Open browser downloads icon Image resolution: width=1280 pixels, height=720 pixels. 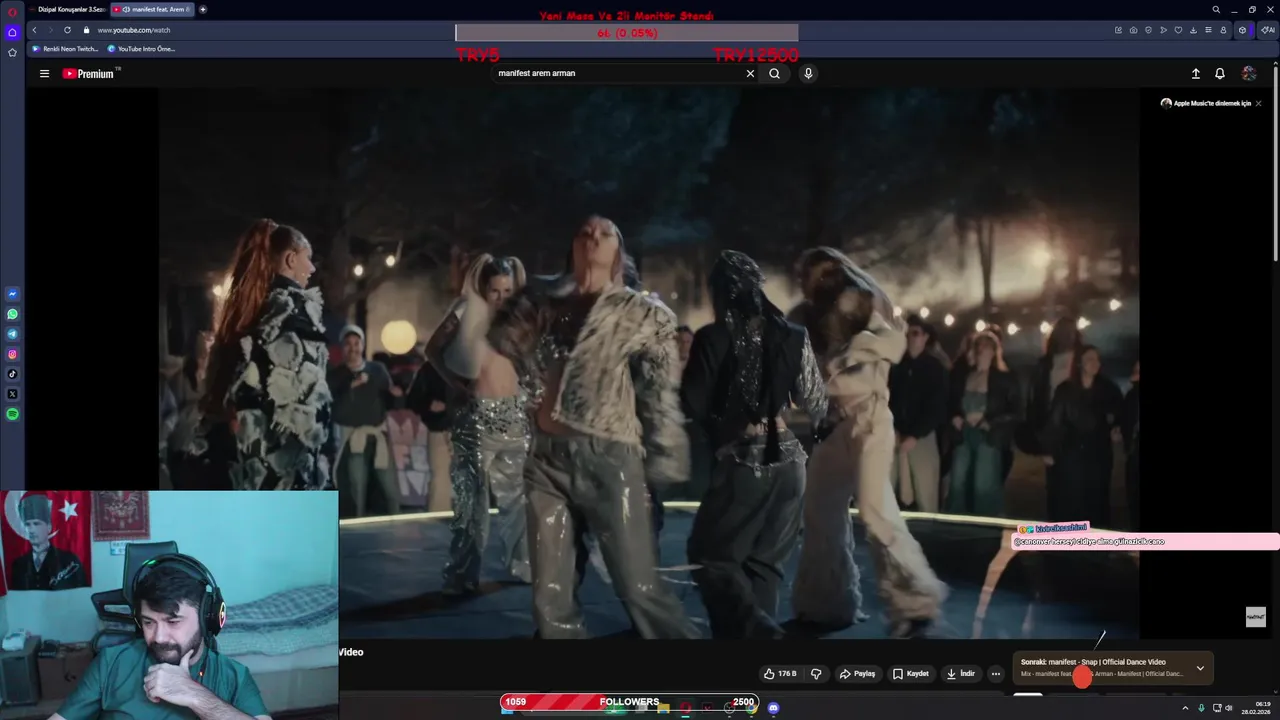tap(1193, 30)
